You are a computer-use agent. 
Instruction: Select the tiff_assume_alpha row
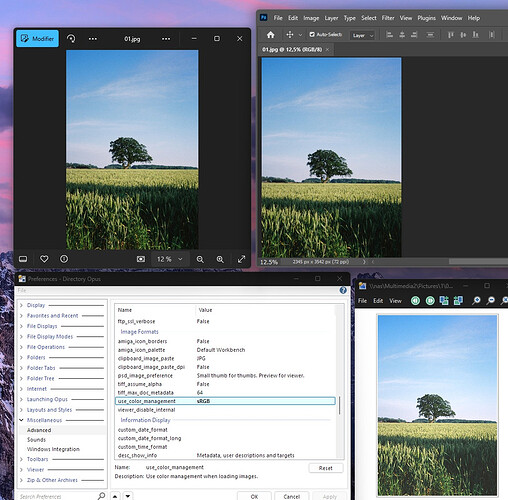[x=225, y=384]
